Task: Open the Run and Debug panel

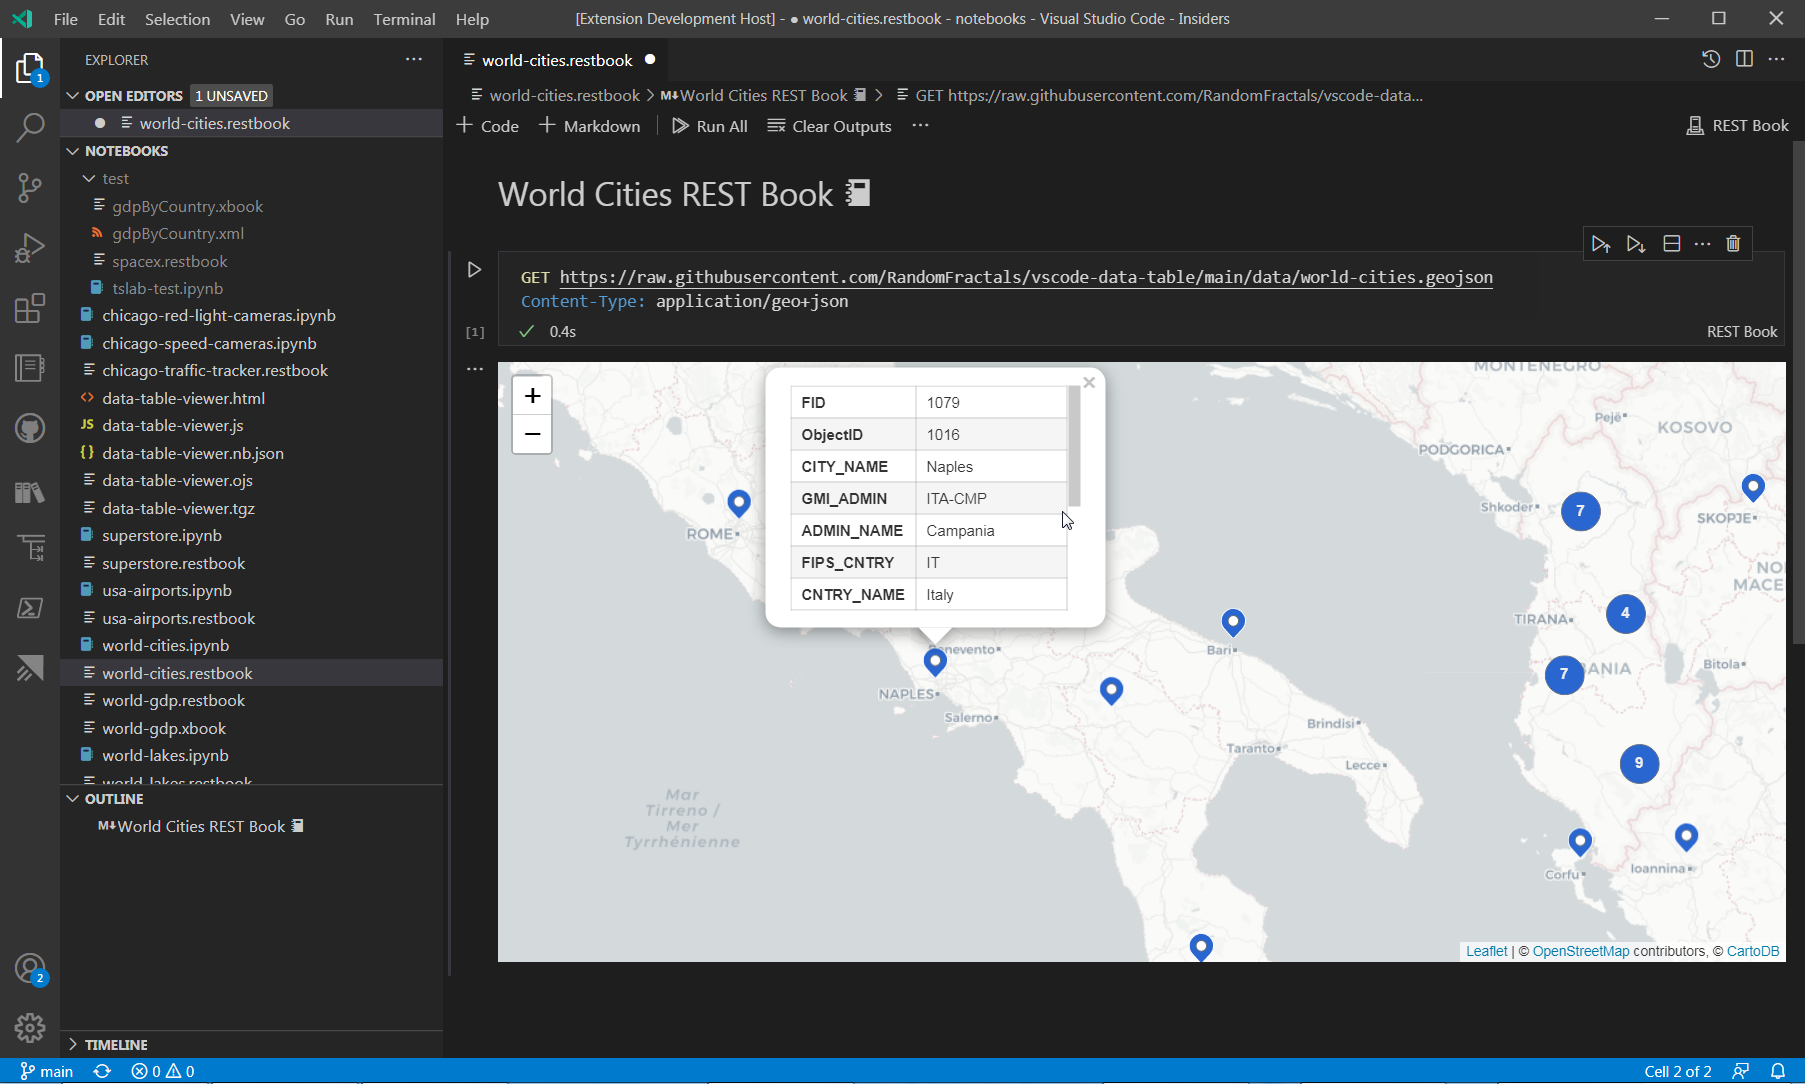Action: click(x=30, y=248)
